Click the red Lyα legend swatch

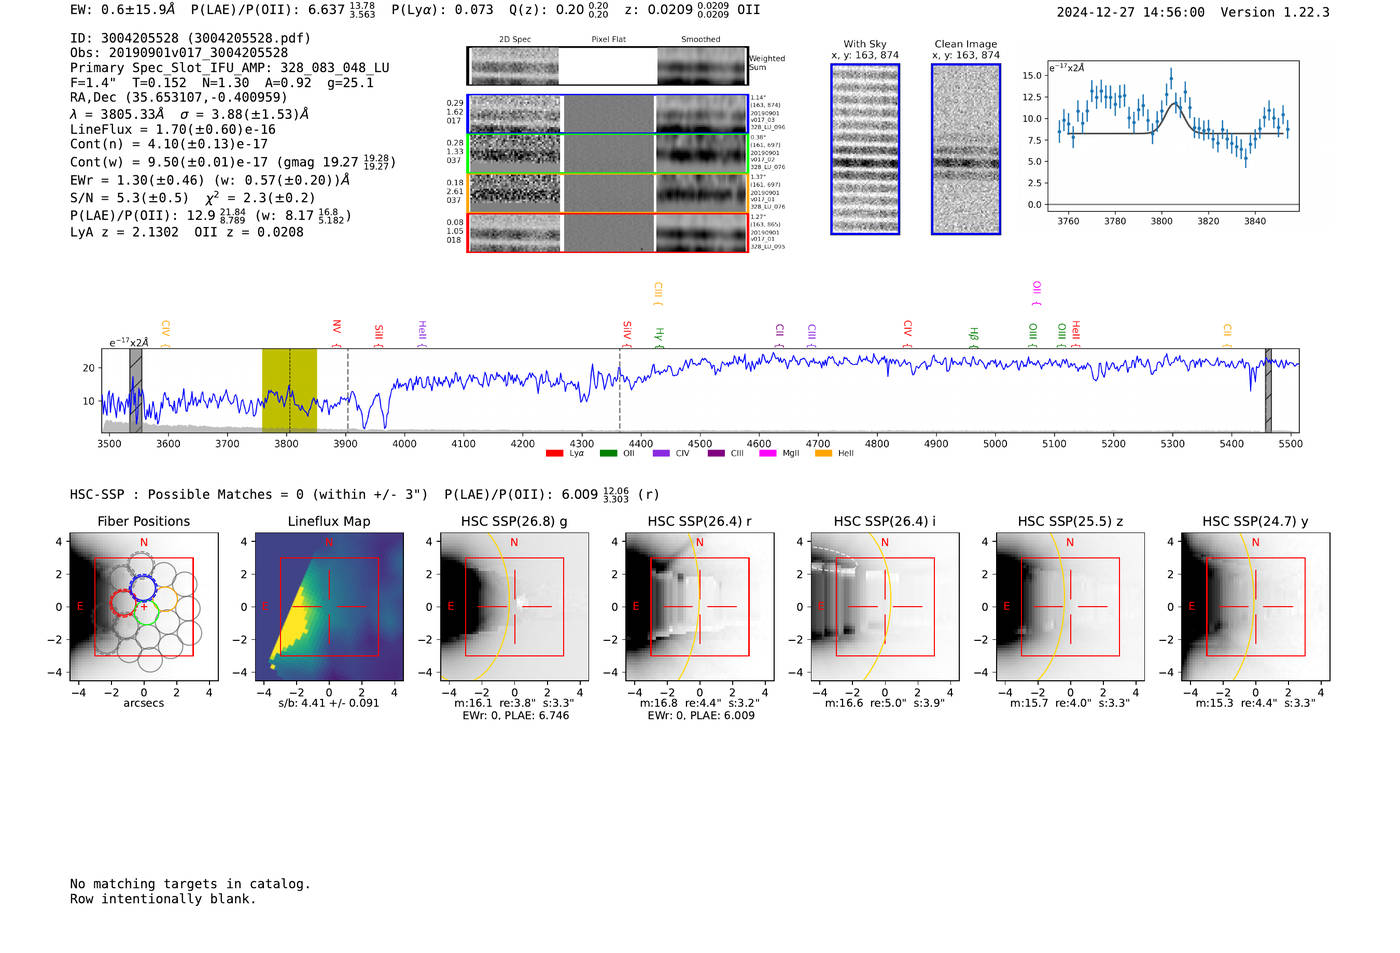click(554, 454)
